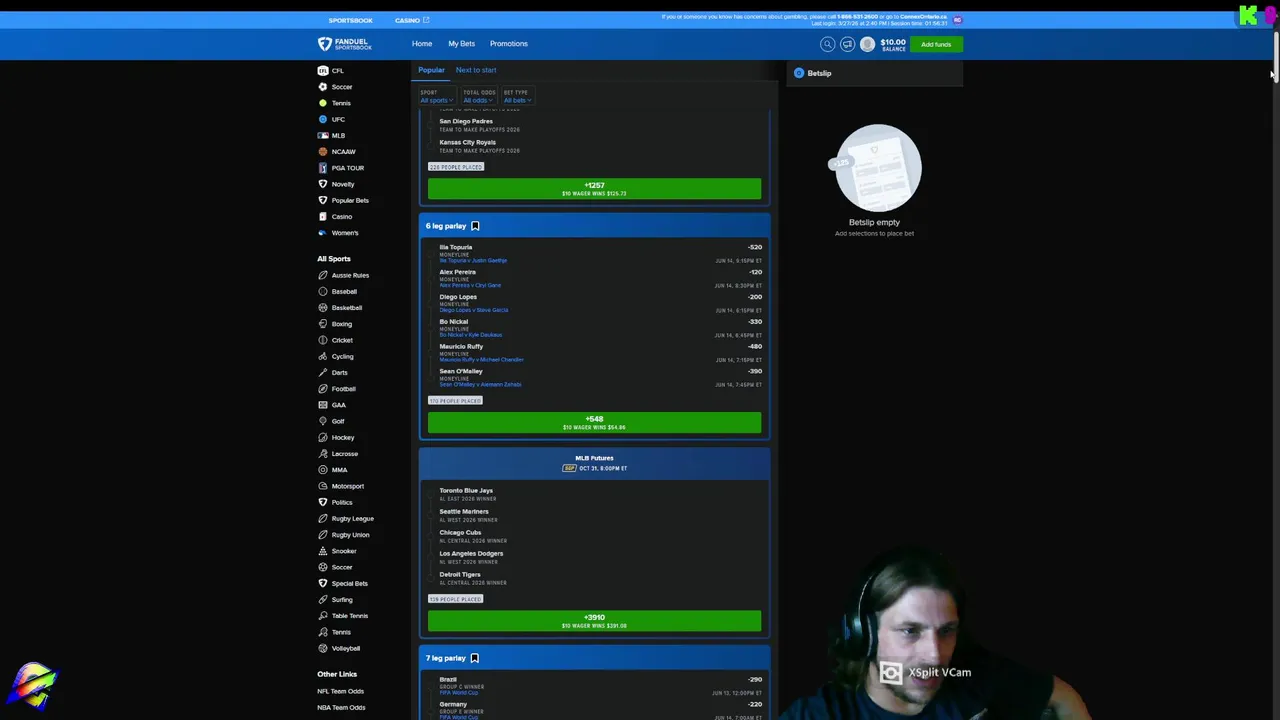Screen dimensions: 1280x720
Task: Select Snooker in All Sports list
Action: (x=344, y=551)
